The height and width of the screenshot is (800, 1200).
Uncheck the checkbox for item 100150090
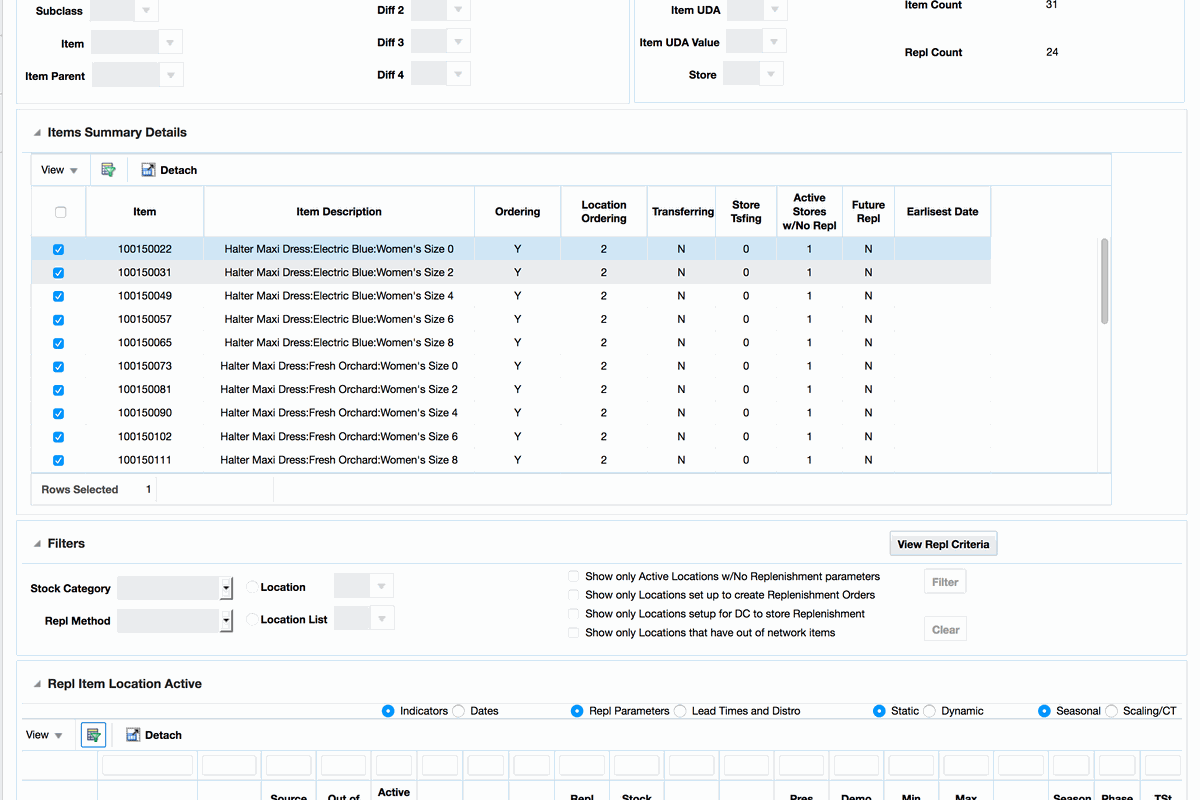click(x=58, y=414)
